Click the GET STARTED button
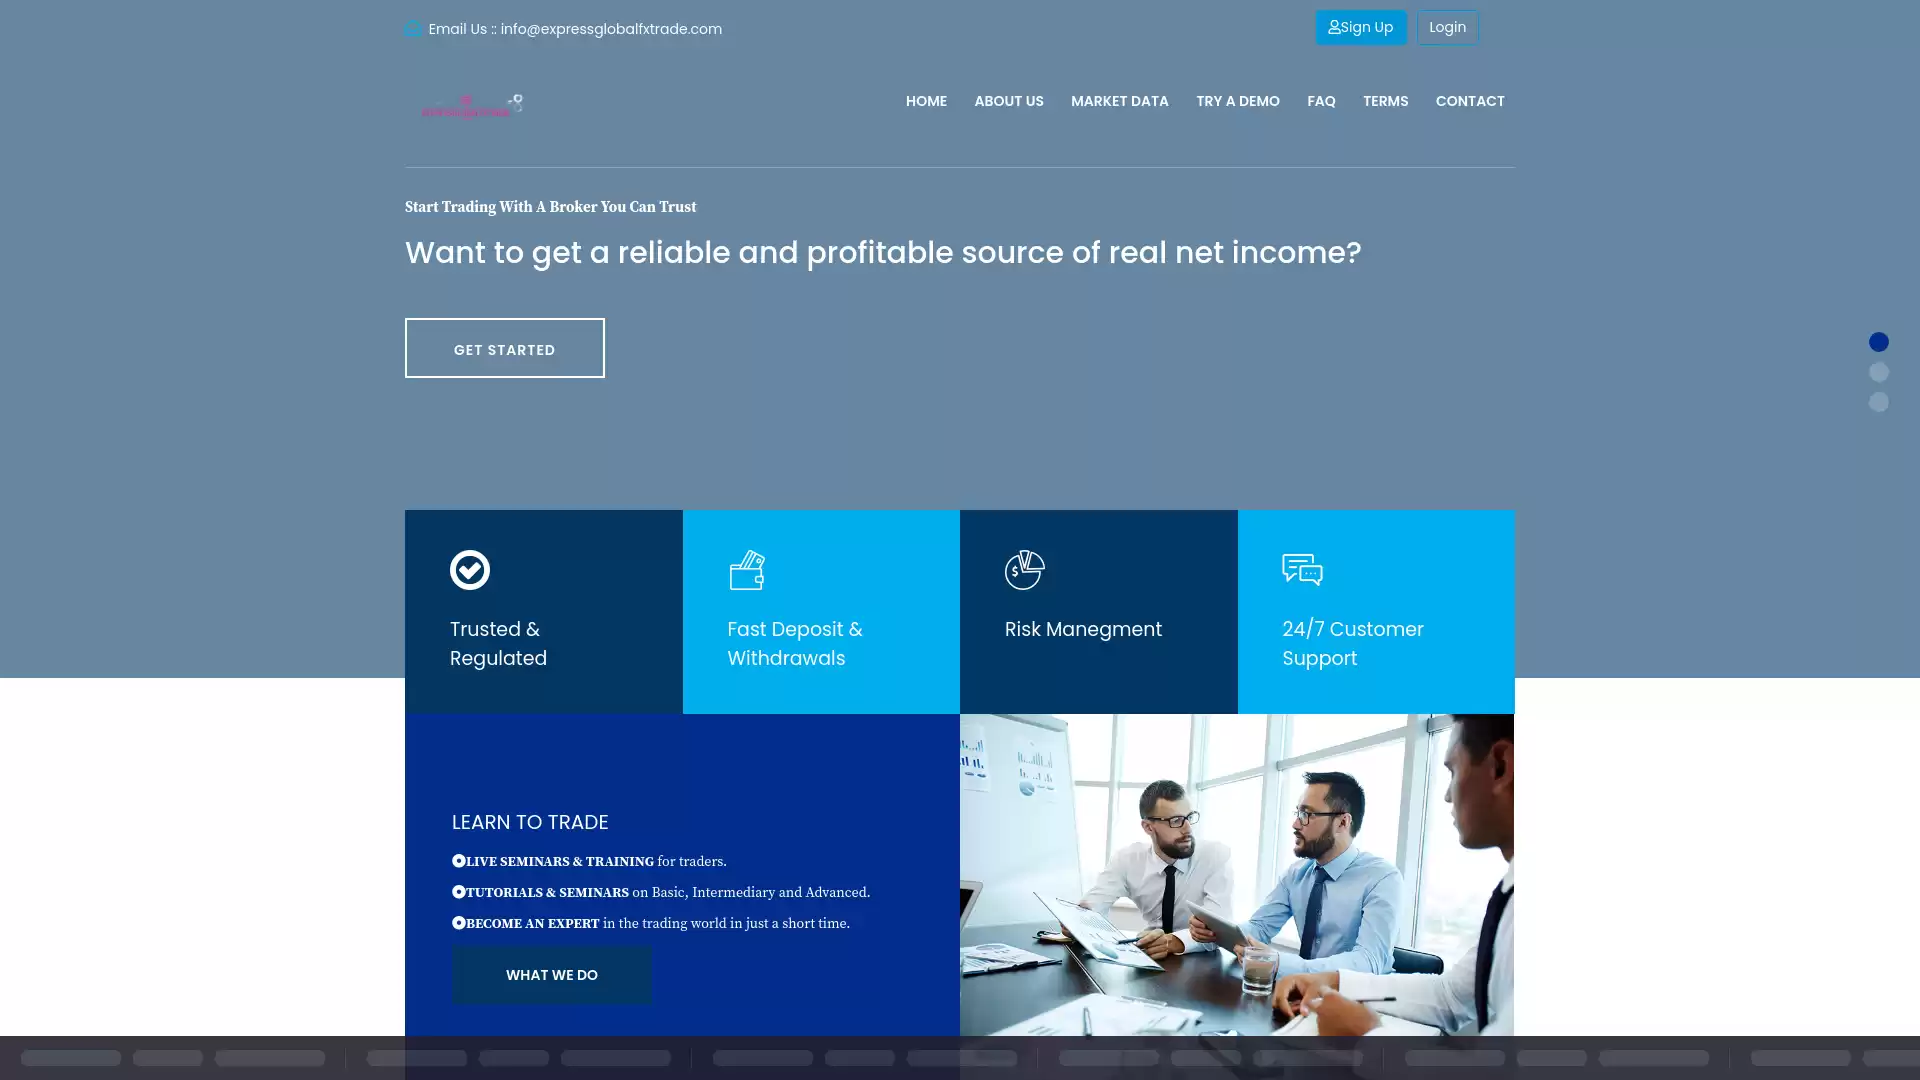The width and height of the screenshot is (1920, 1080). 504,347
